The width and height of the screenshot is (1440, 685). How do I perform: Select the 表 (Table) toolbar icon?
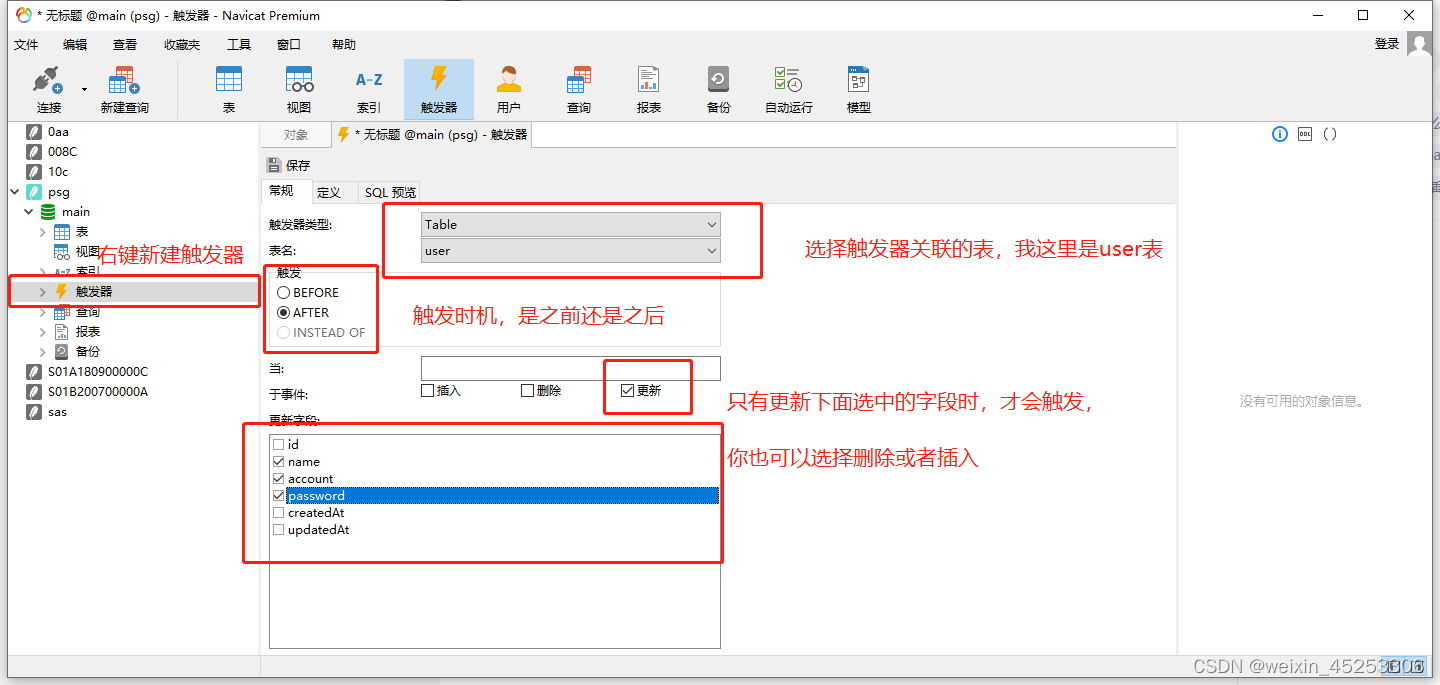pos(229,88)
